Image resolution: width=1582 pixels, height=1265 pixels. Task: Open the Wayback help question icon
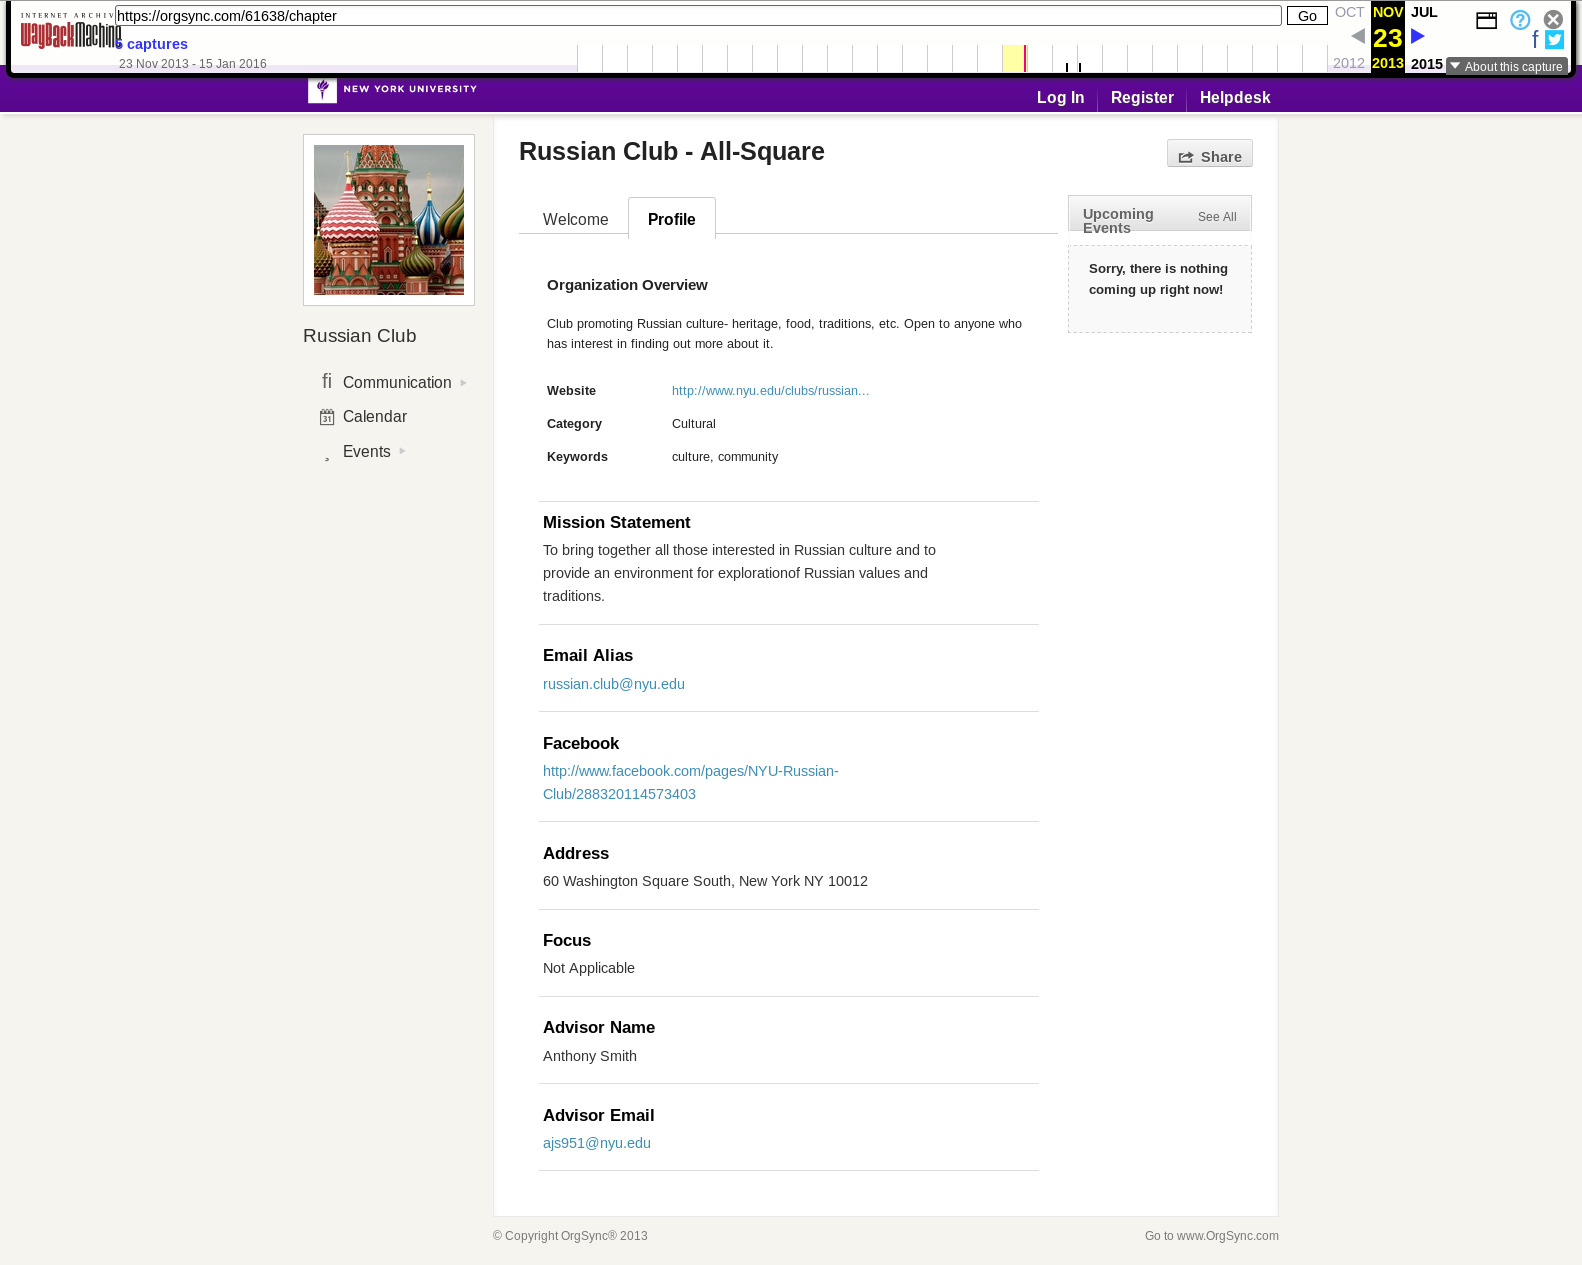pyautogui.click(x=1520, y=20)
